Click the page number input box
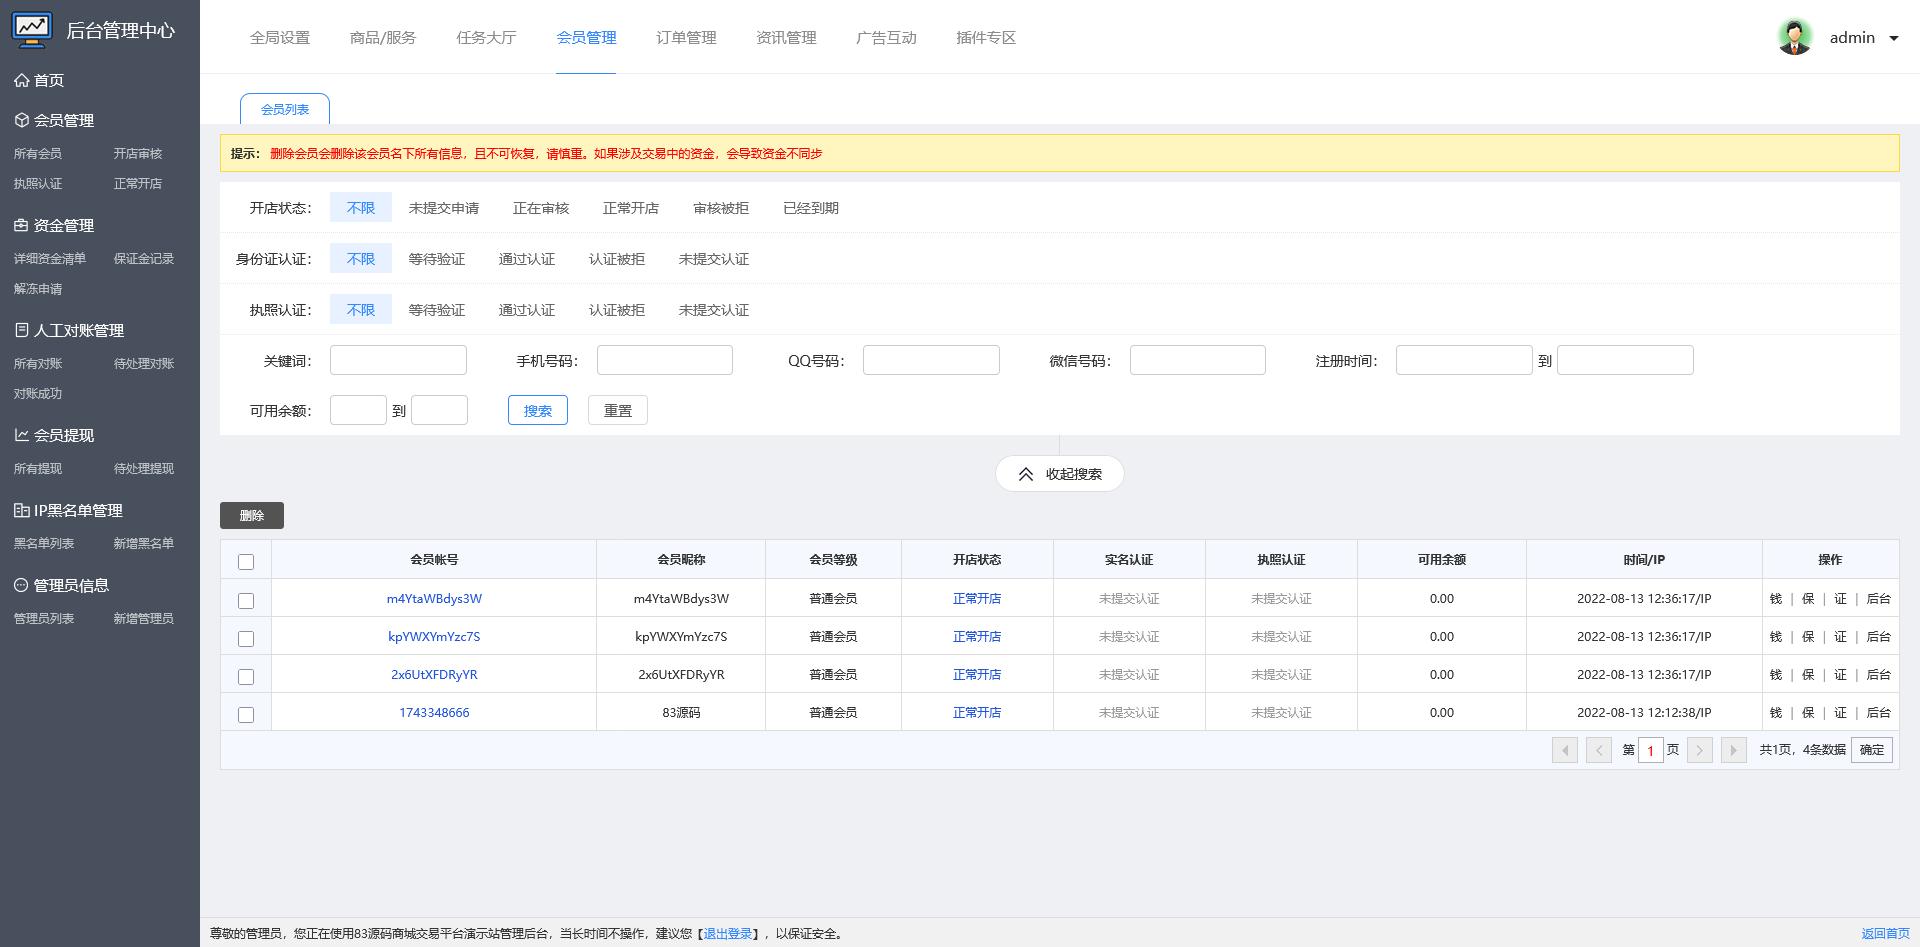Viewport: 1920px width, 947px height. tap(1651, 750)
